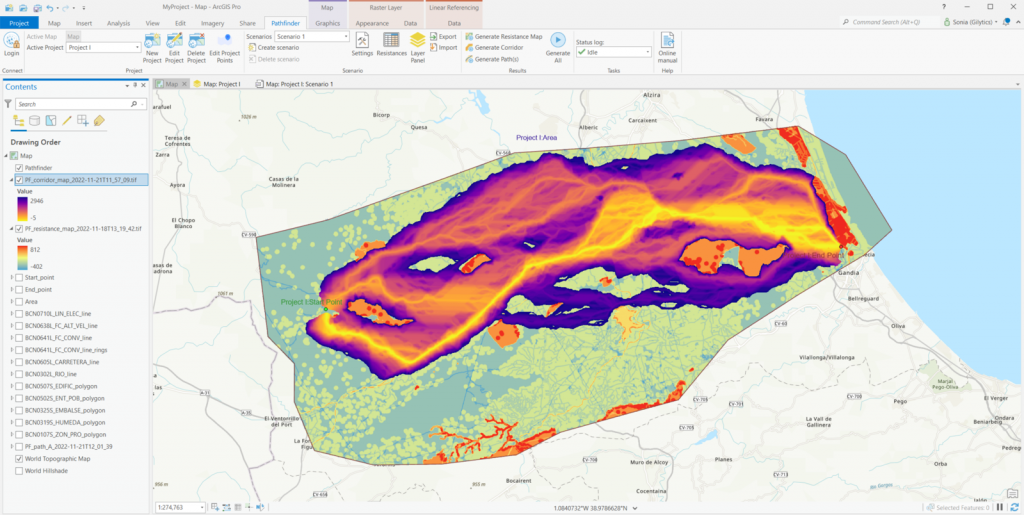Click the Delete Project icon
1024x515 pixels.
click(x=197, y=40)
